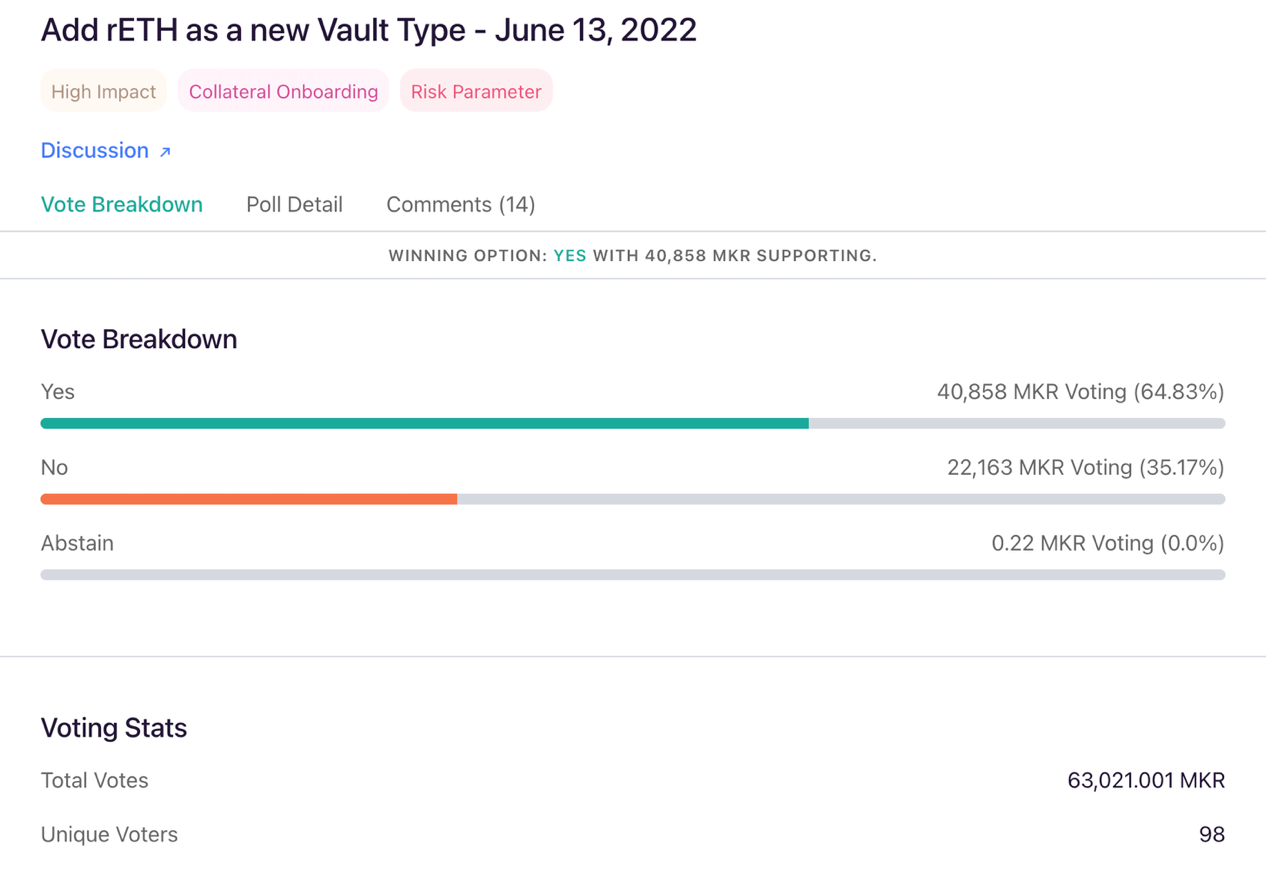The image size is (1266, 879).
Task: Click the winning option YES text
Action: click(x=570, y=256)
